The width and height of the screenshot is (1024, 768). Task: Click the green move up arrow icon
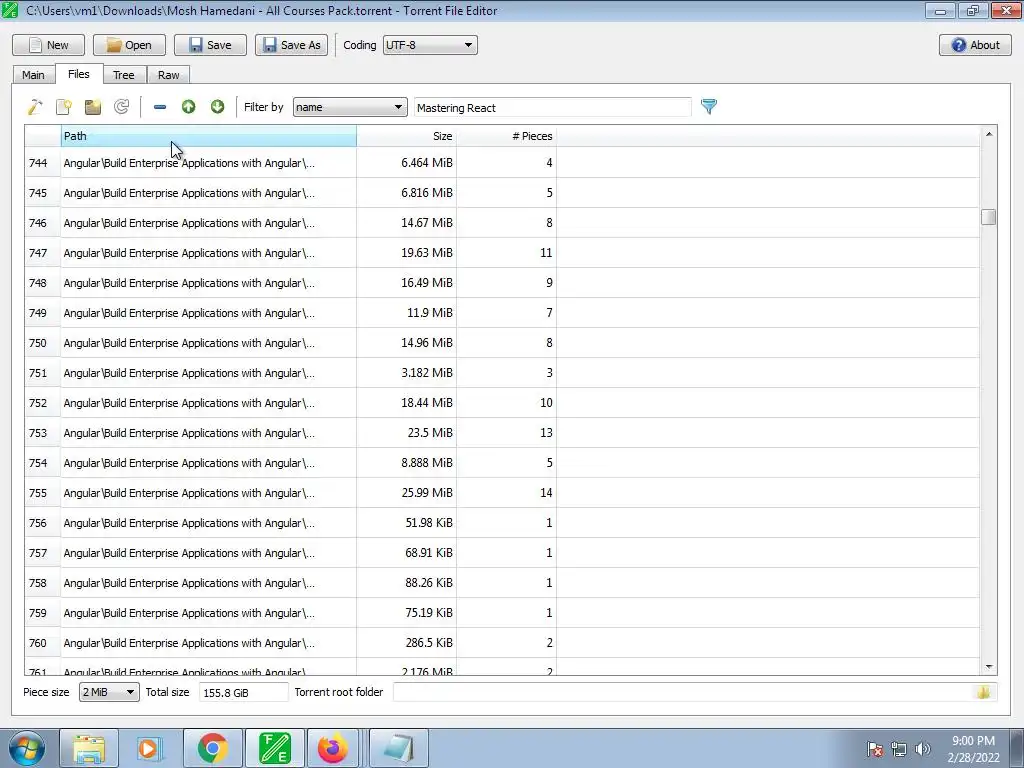pyautogui.click(x=189, y=107)
